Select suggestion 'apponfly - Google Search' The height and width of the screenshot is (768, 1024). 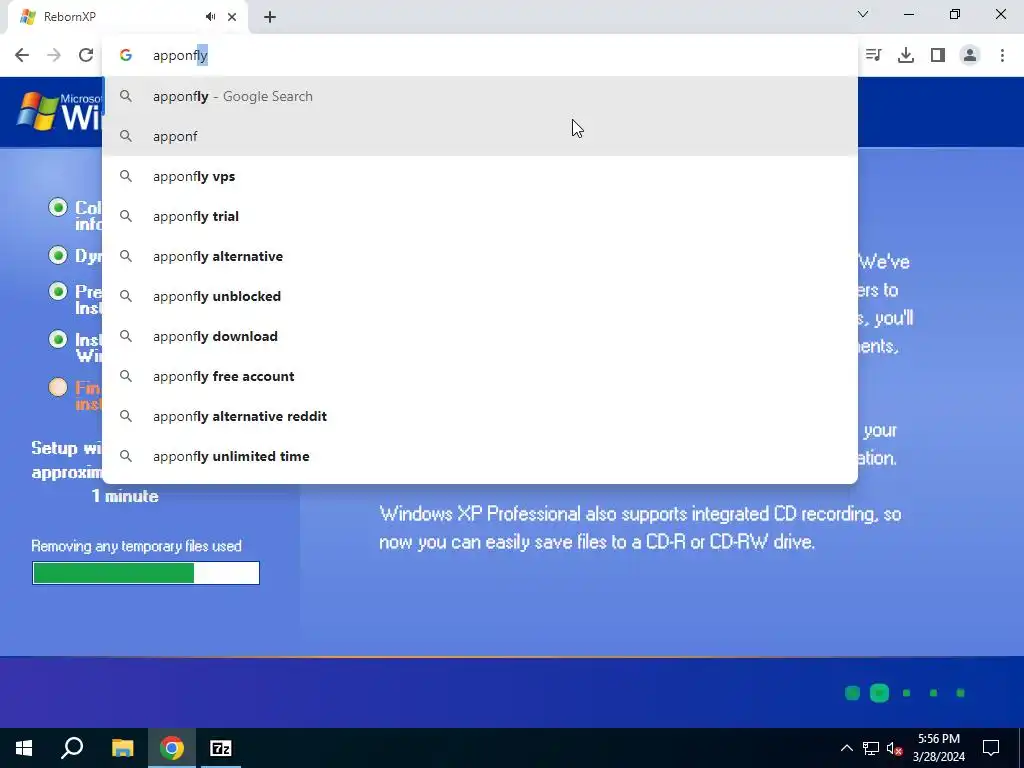(480, 96)
